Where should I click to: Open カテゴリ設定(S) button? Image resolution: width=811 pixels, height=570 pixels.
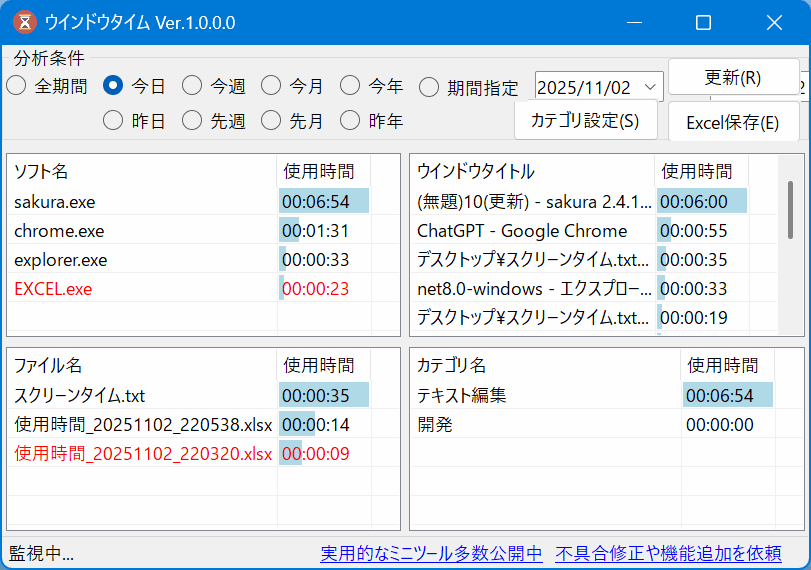[585, 121]
